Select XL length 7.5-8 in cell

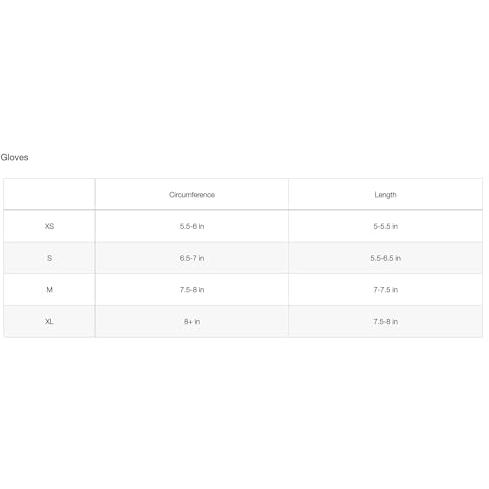coord(385,321)
